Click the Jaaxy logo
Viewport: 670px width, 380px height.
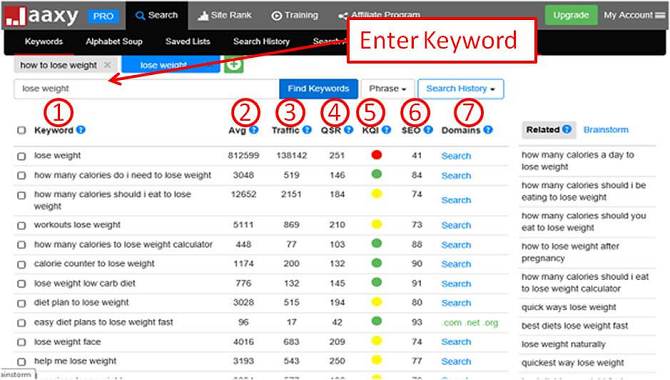41,16
